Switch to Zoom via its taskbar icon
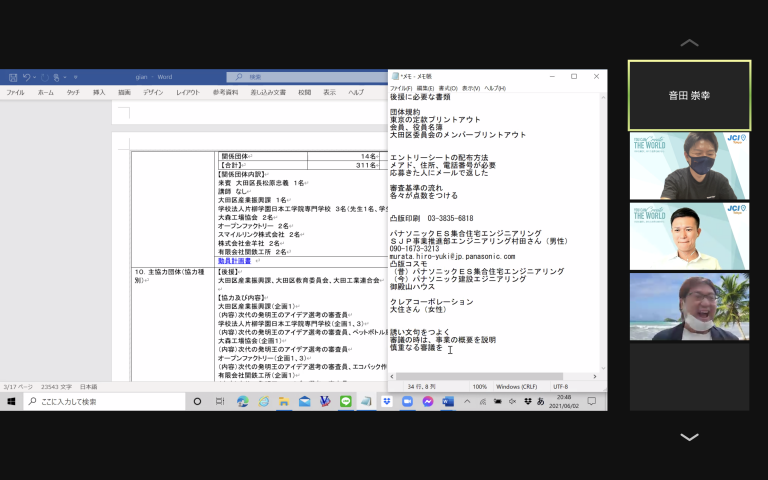Image resolution: width=768 pixels, height=480 pixels. [407, 401]
